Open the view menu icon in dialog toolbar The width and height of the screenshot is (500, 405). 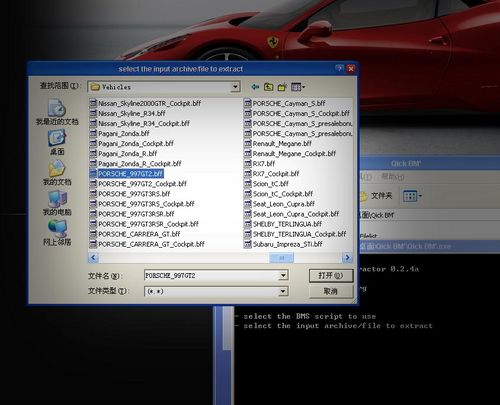(298, 87)
